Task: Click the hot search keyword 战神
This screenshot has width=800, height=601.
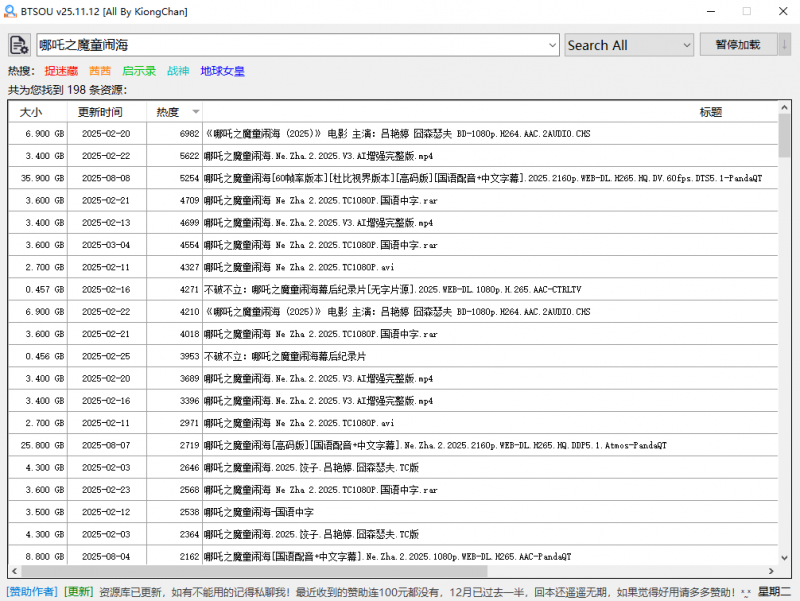Action: pos(178,71)
